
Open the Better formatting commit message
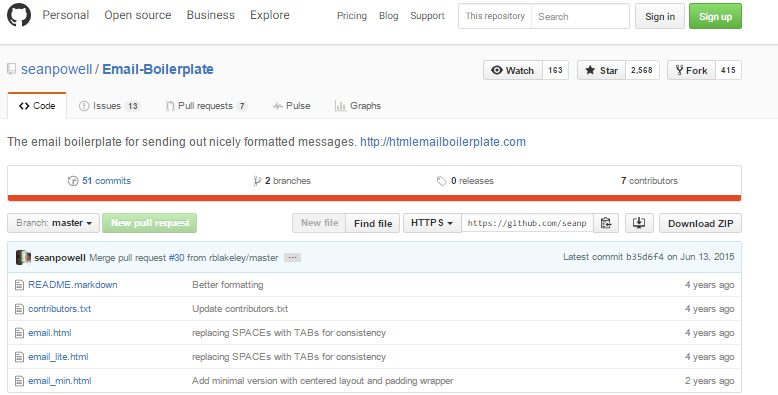click(228, 285)
